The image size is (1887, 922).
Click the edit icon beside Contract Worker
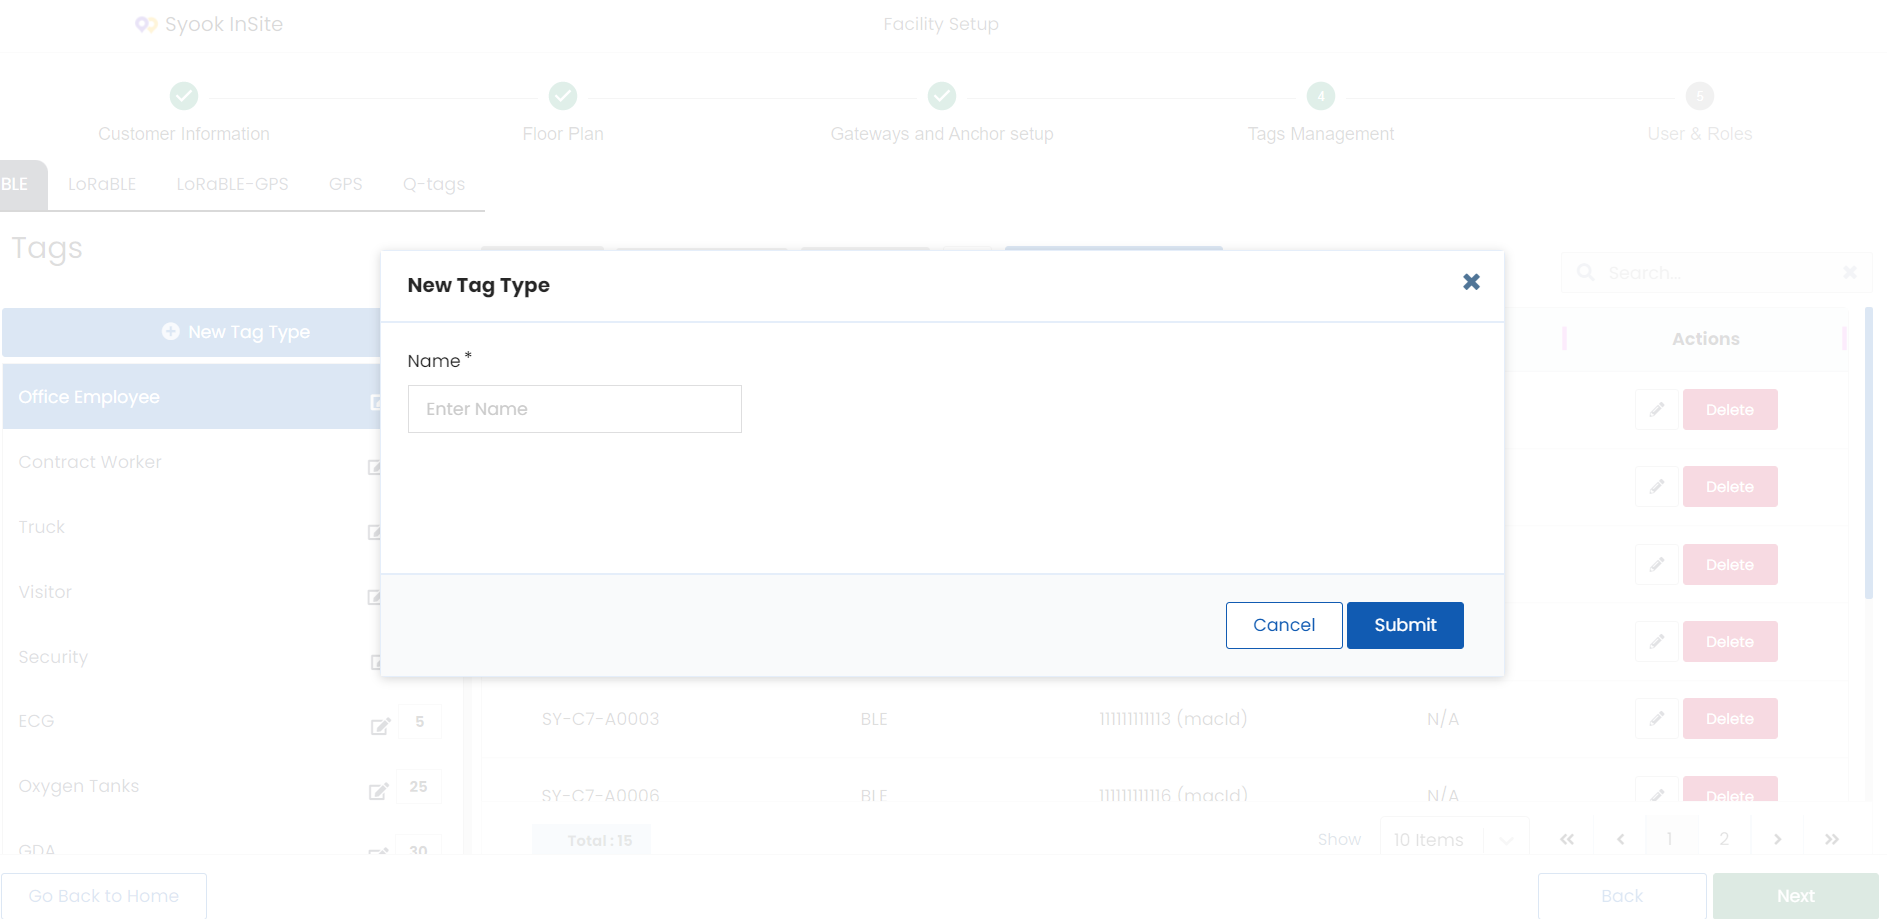pos(375,466)
